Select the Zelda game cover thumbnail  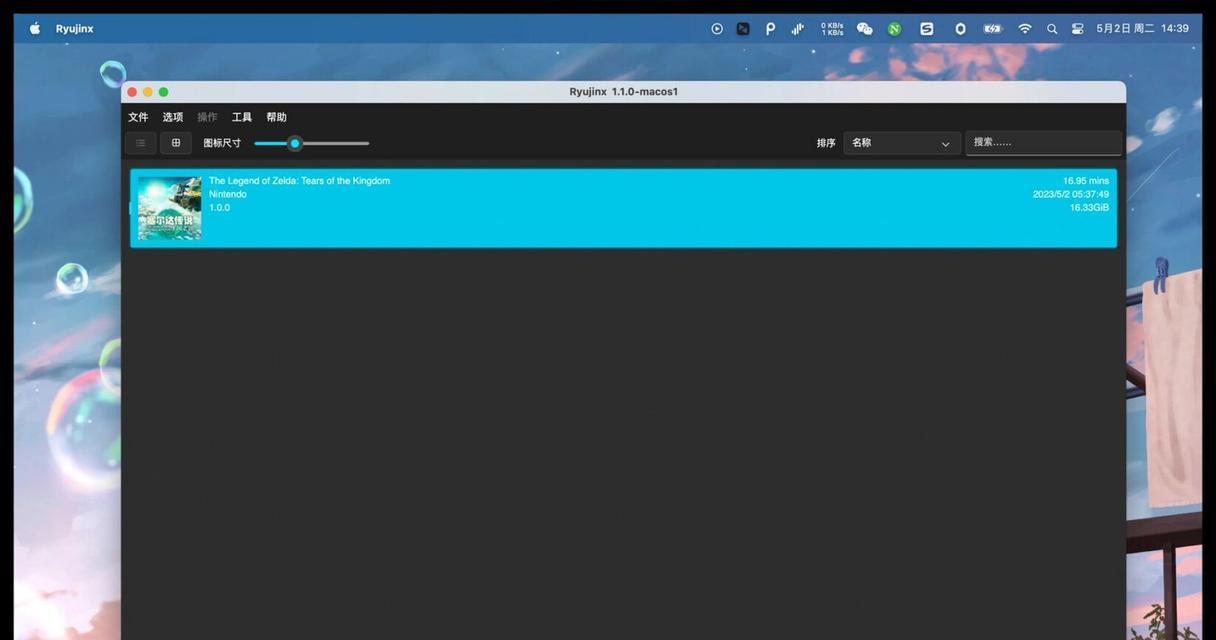tap(169, 208)
